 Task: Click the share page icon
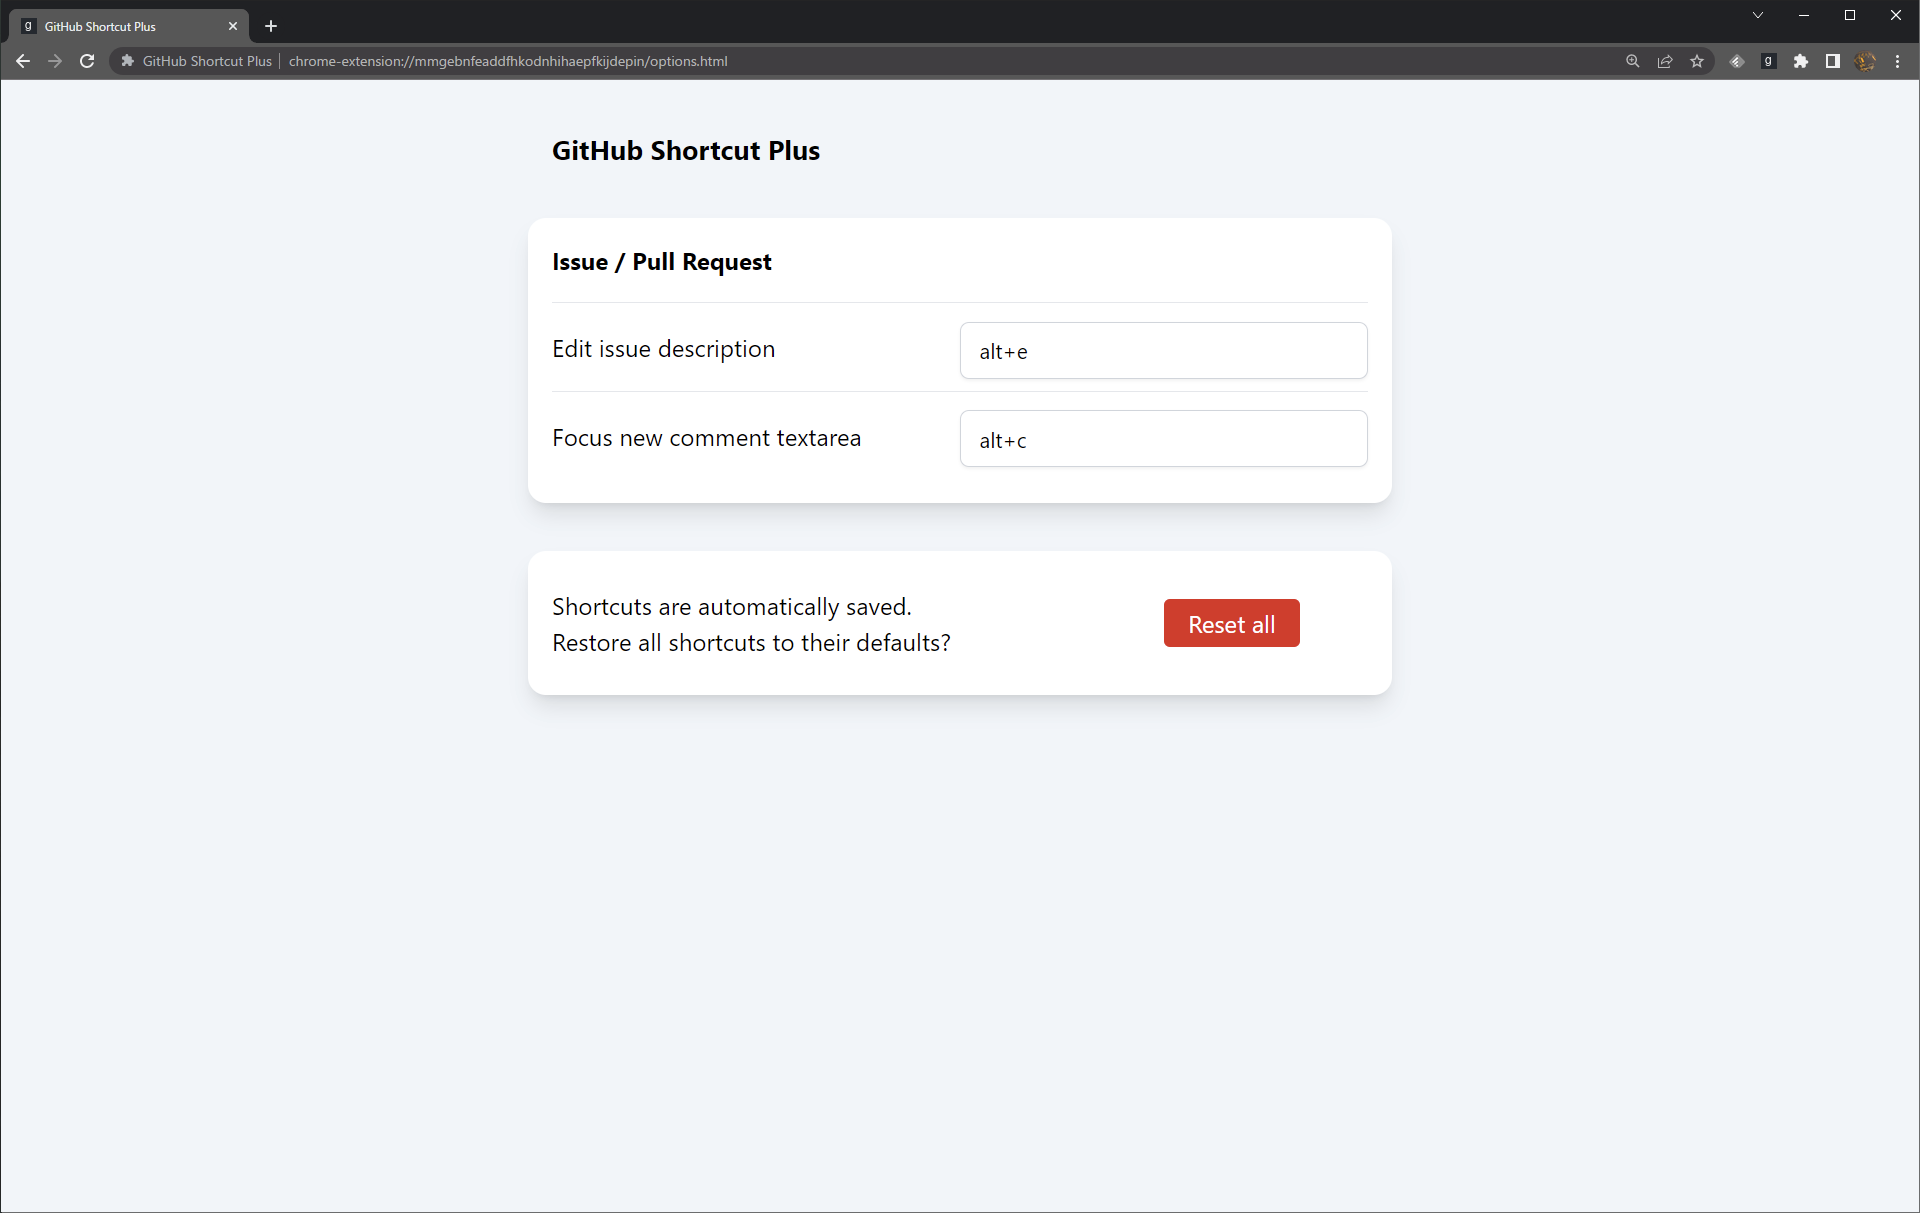[x=1665, y=61]
